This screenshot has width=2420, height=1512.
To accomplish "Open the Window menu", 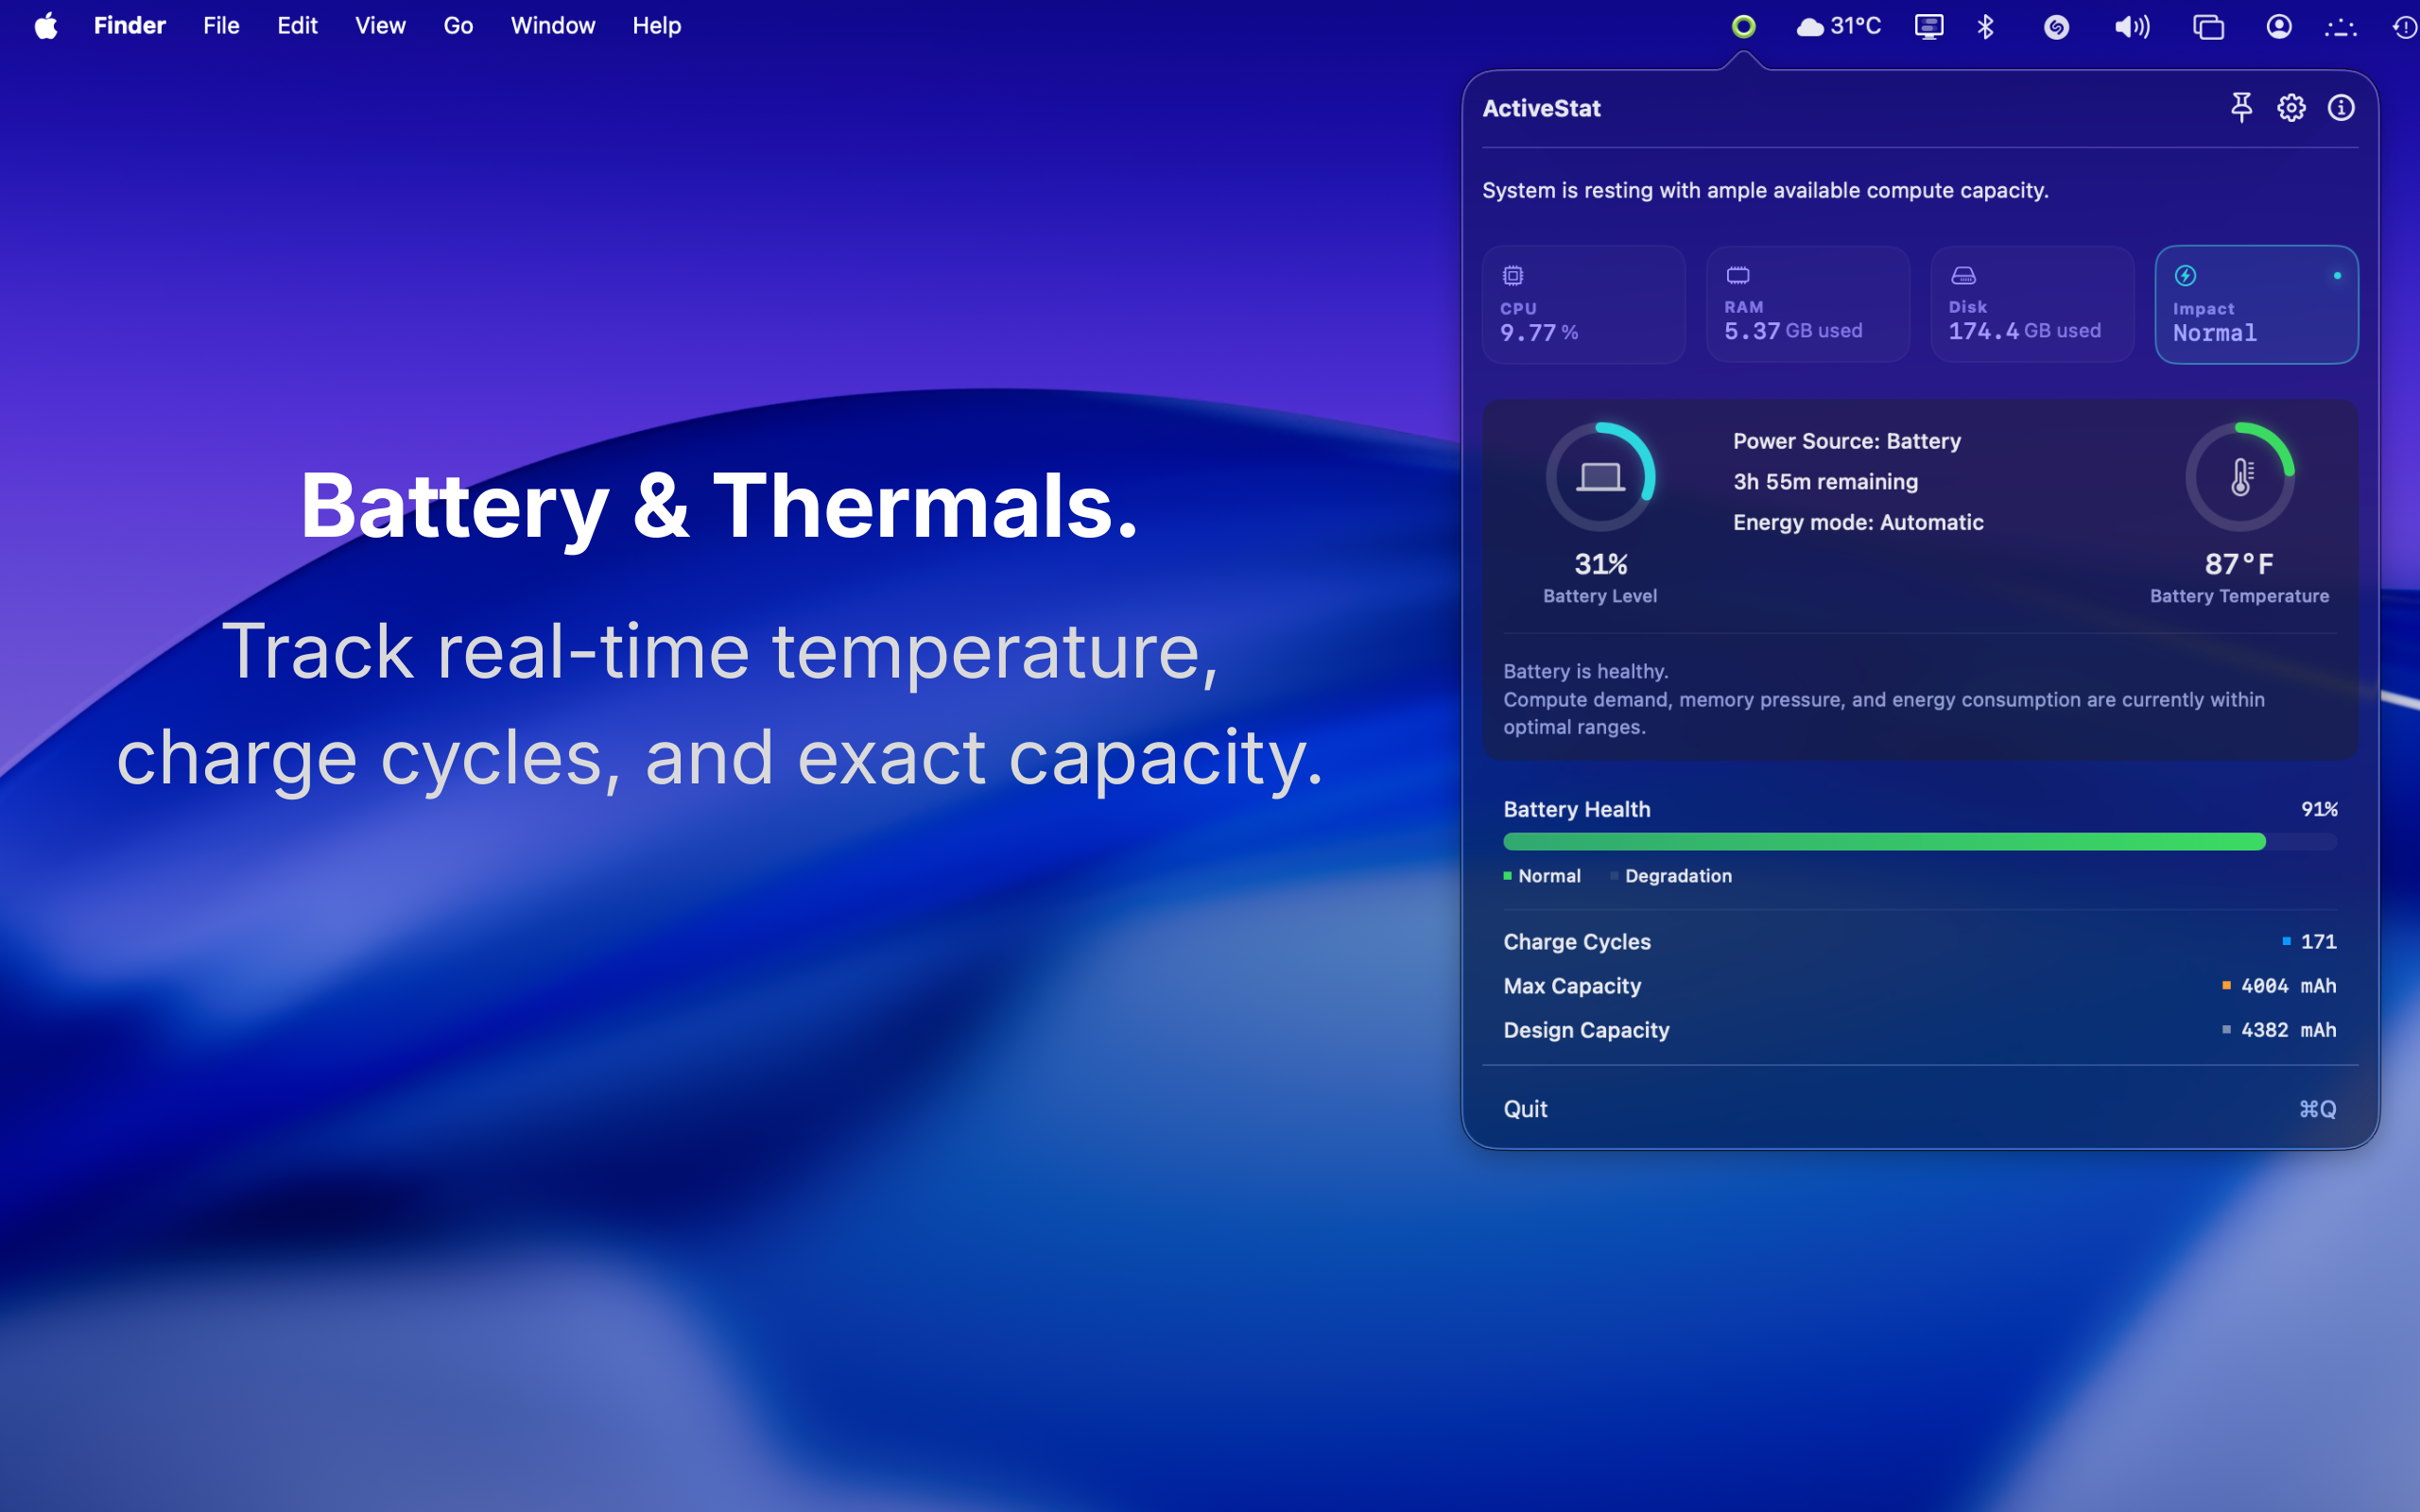I will (x=552, y=25).
